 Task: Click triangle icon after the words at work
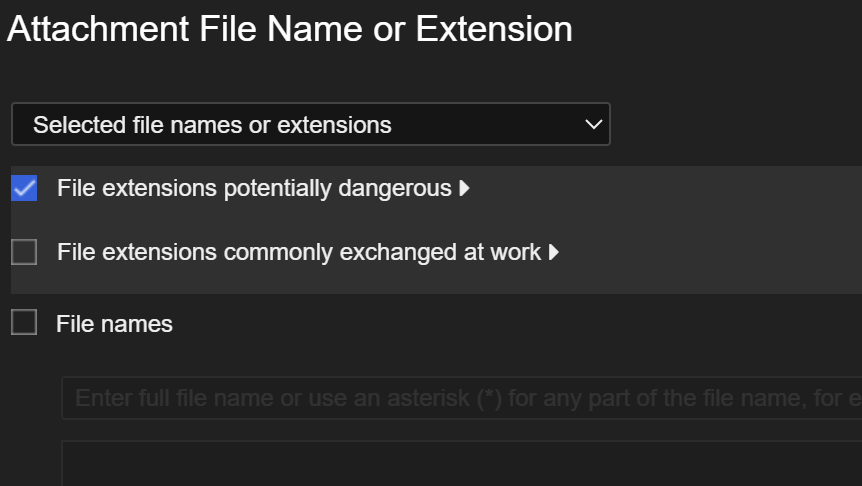(x=554, y=252)
